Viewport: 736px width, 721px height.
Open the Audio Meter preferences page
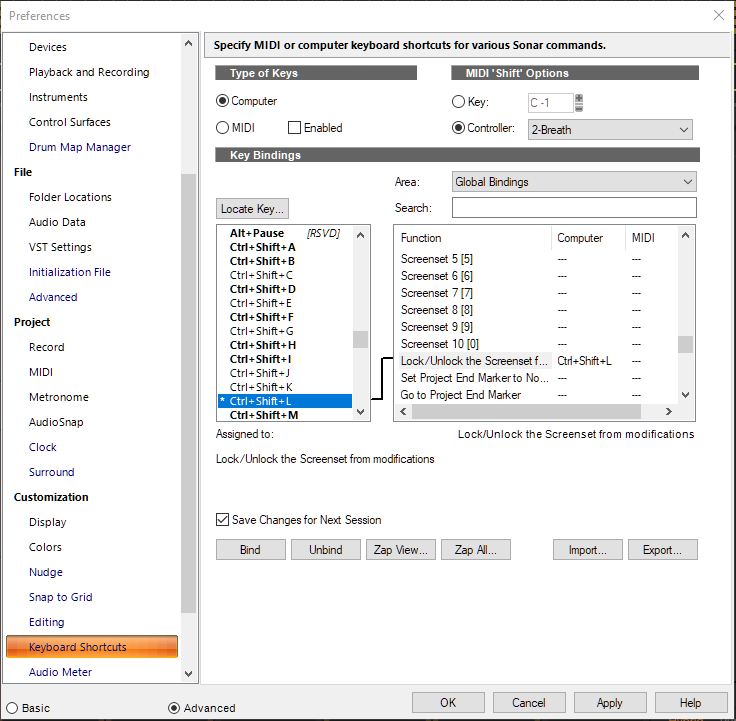pyautogui.click(x=60, y=672)
